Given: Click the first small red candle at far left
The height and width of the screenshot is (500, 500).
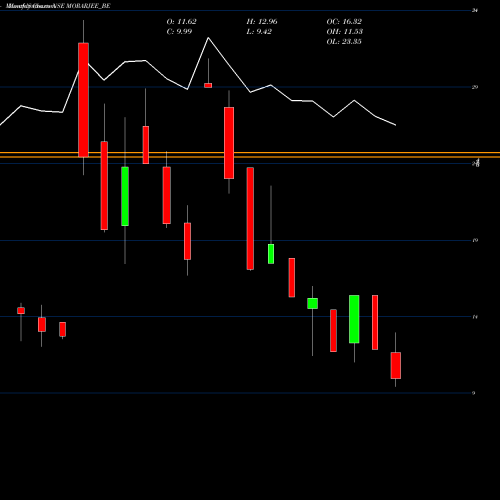Looking at the screenshot, I should (x=21, y=311).
